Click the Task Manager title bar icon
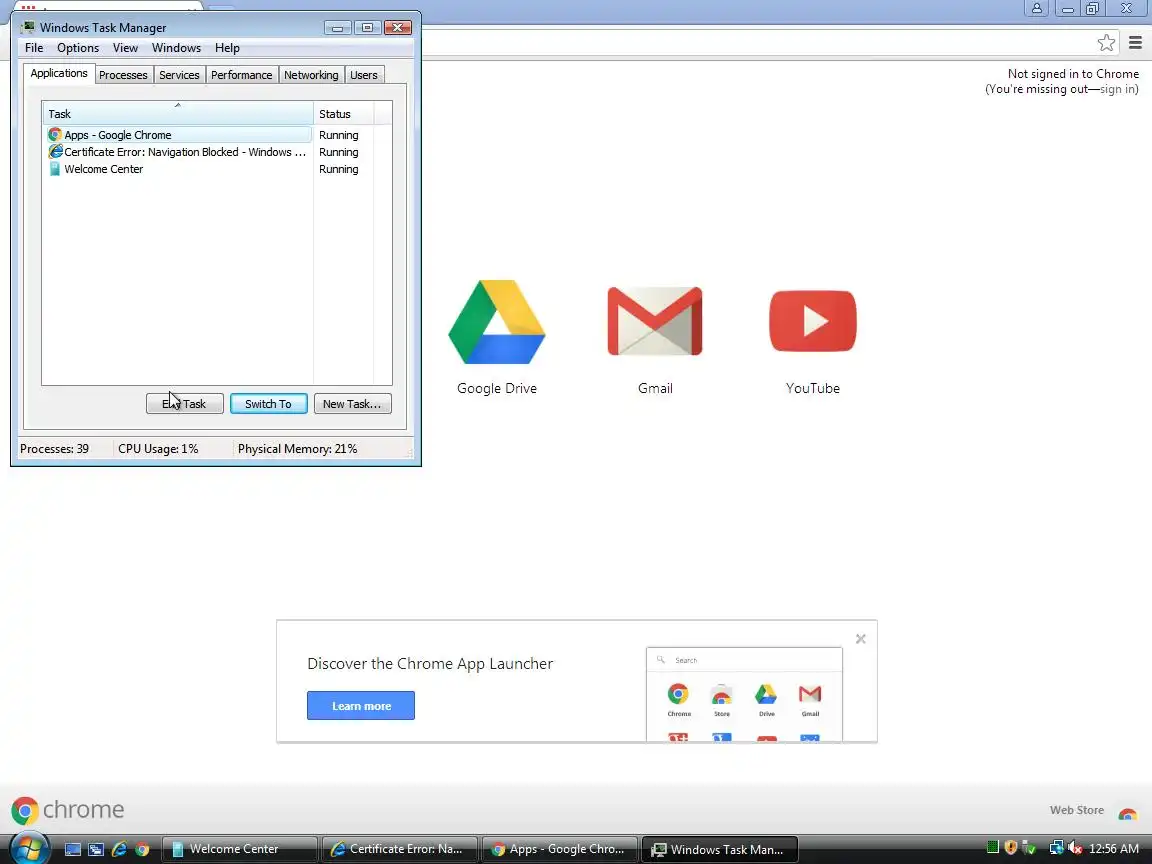The width and height of the screenshot is (1152, 864). [x=28, y=28]
